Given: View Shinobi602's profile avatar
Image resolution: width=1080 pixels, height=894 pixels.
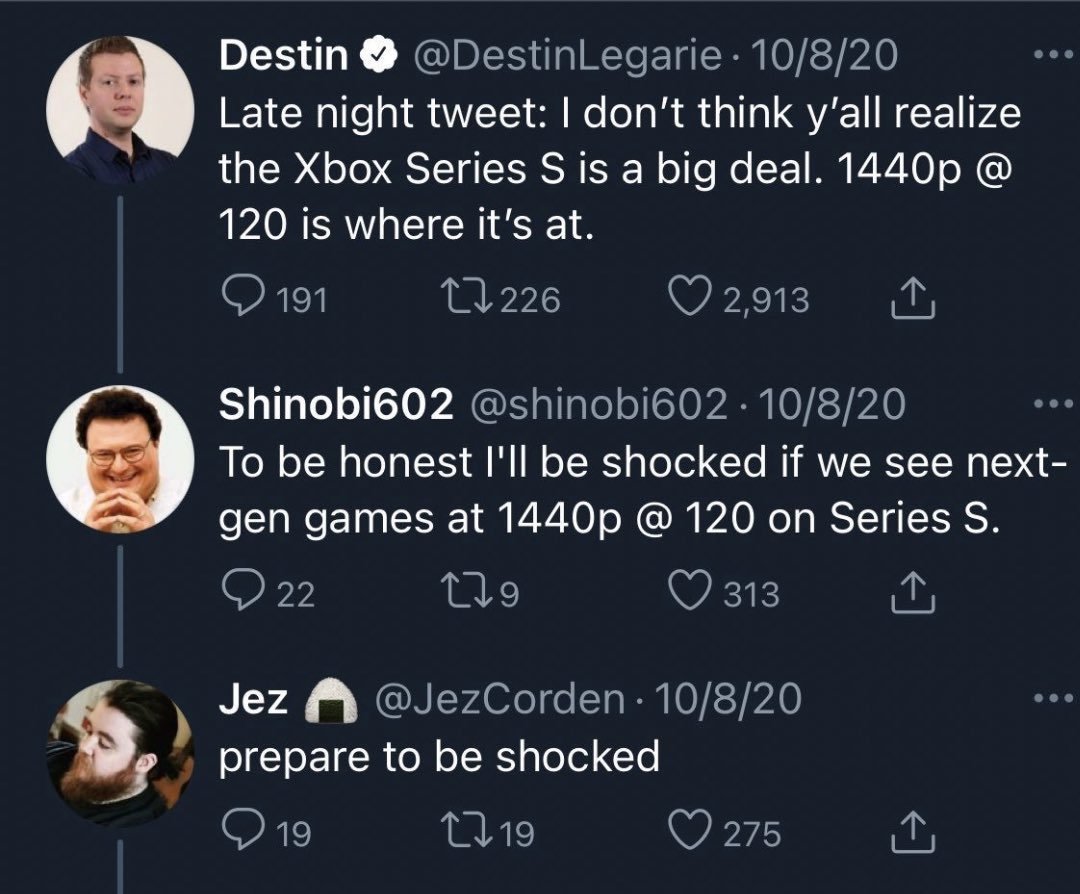Looking at the screenshot, I should 120,457.
